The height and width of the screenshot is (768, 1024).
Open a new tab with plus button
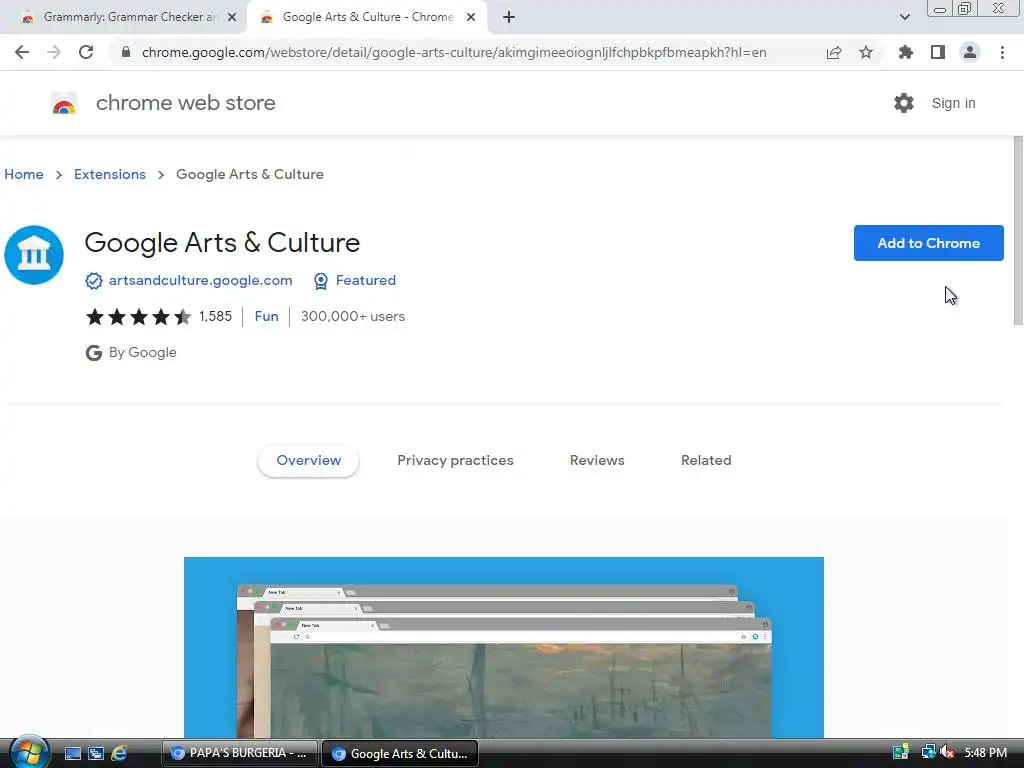[x=509, y=17]
